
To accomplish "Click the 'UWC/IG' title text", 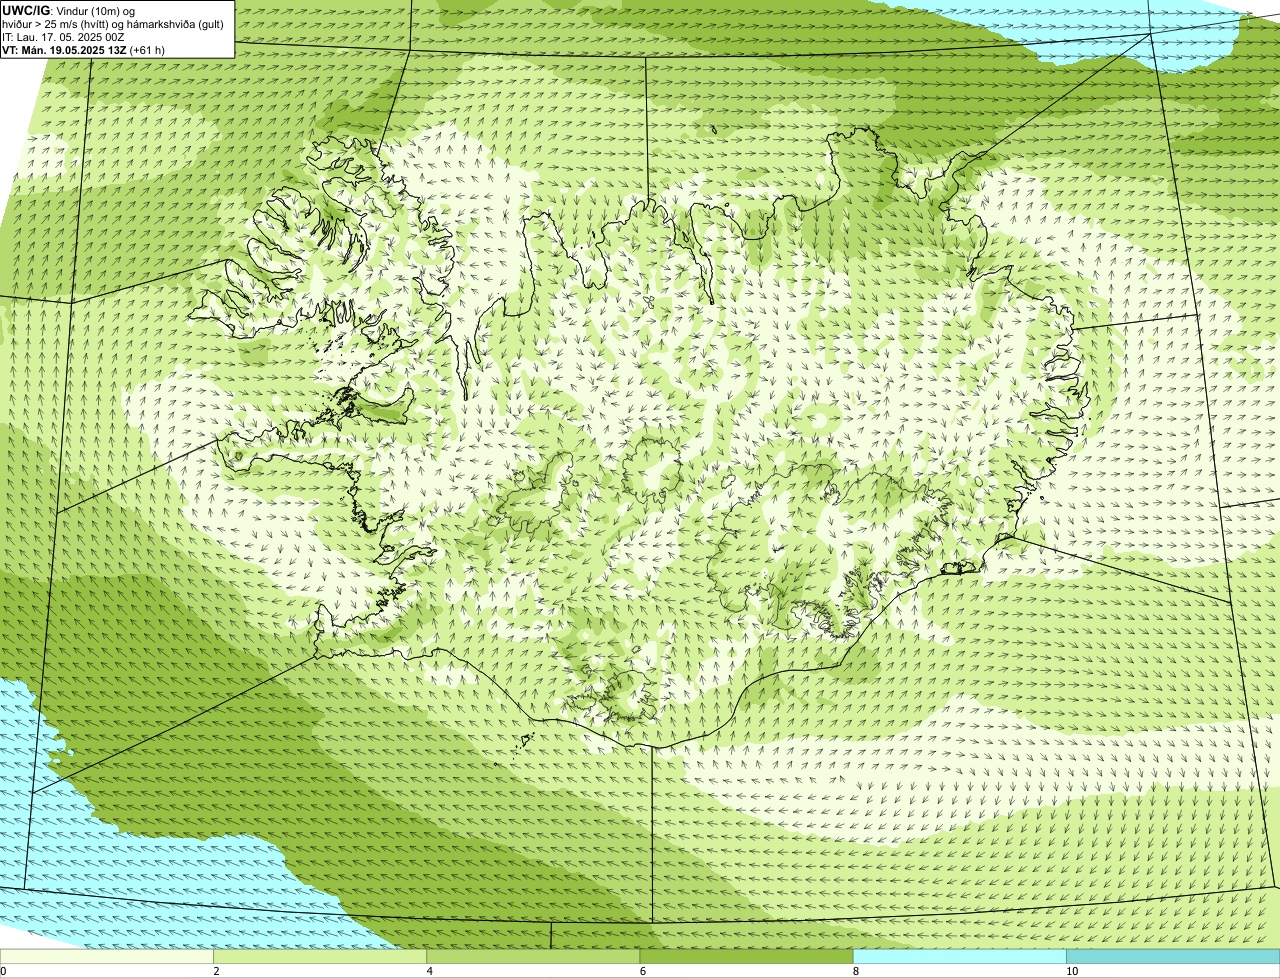I will pos(26,11).
